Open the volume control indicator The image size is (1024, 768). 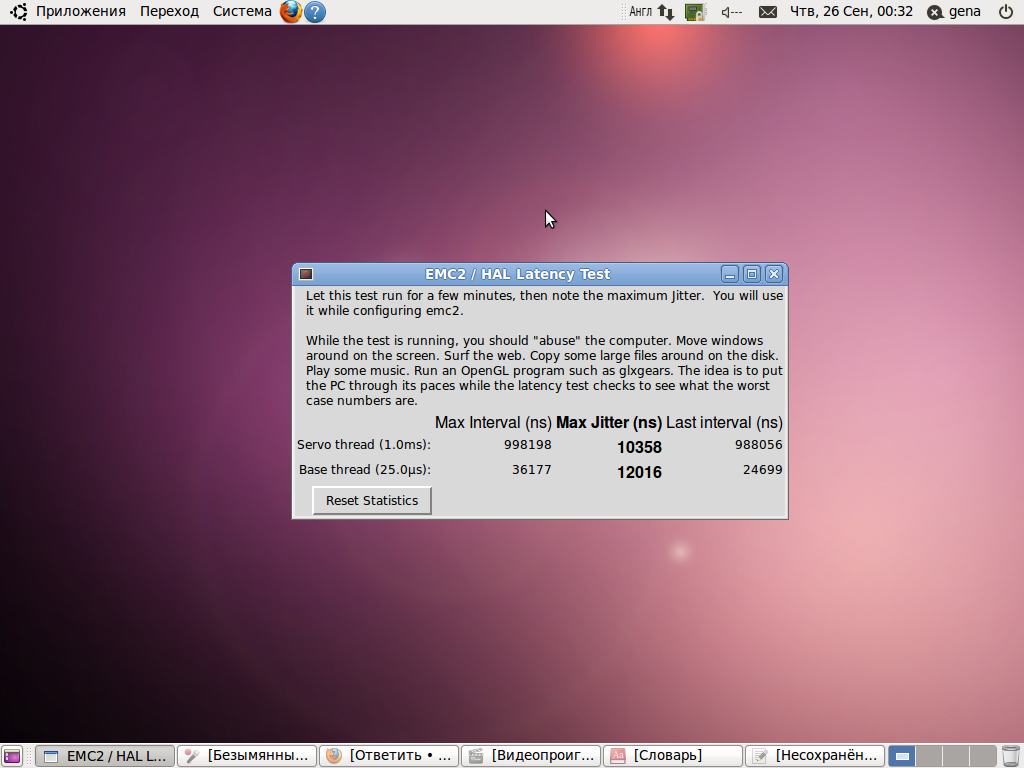(x=731, y=12)
